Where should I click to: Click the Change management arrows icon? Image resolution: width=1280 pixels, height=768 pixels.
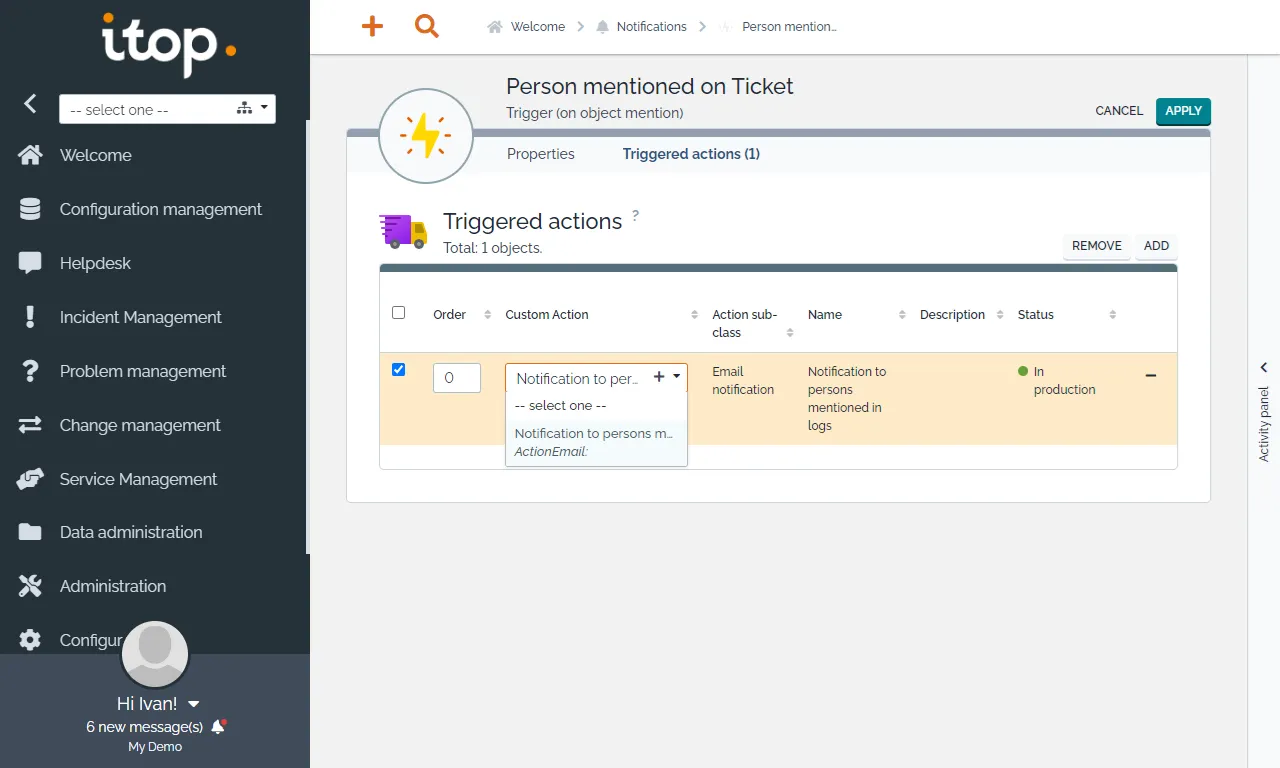(30, 425)
